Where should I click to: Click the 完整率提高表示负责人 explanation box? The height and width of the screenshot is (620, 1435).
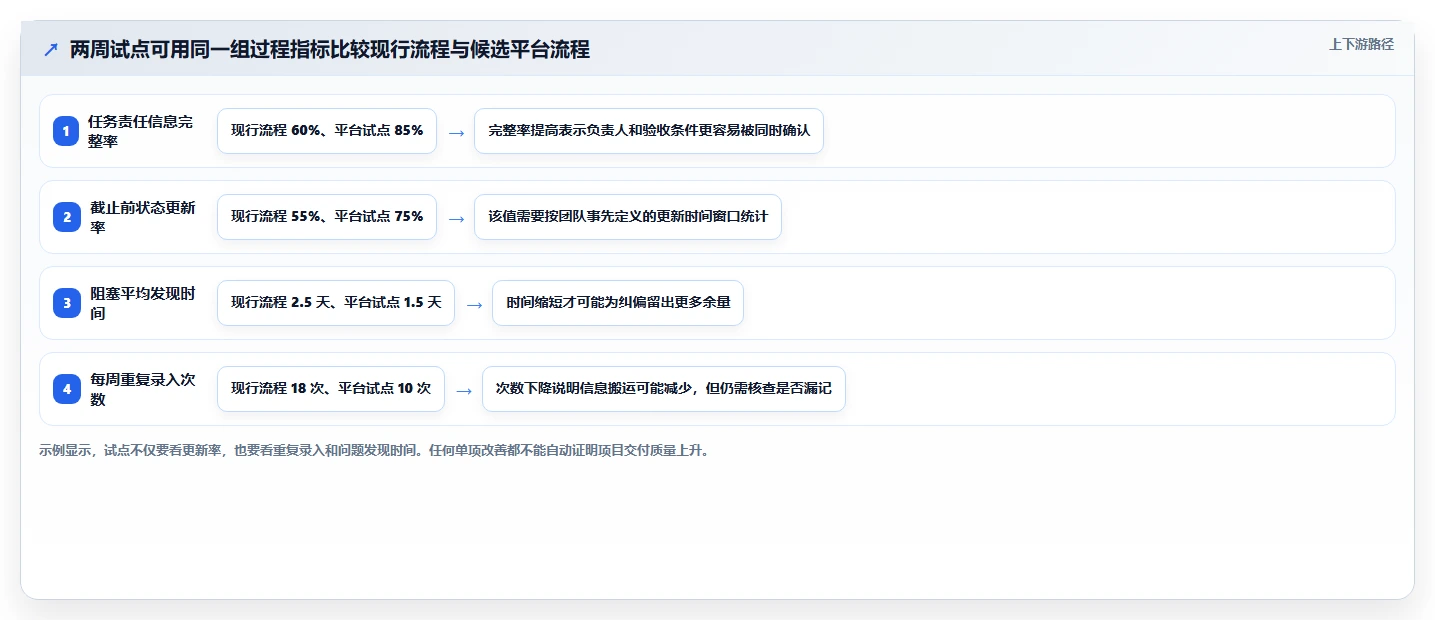649,131
